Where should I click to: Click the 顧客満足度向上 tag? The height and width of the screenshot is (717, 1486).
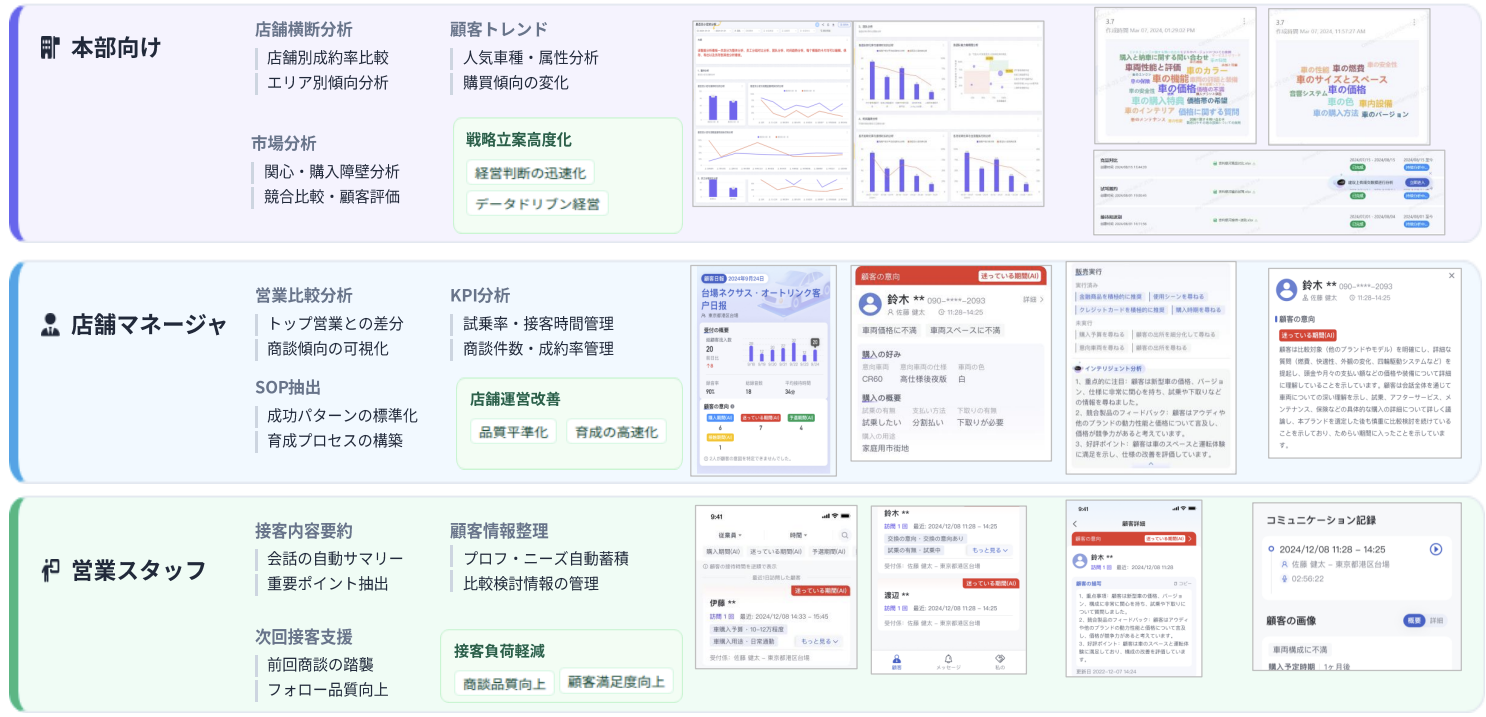(x=616, y=682)
